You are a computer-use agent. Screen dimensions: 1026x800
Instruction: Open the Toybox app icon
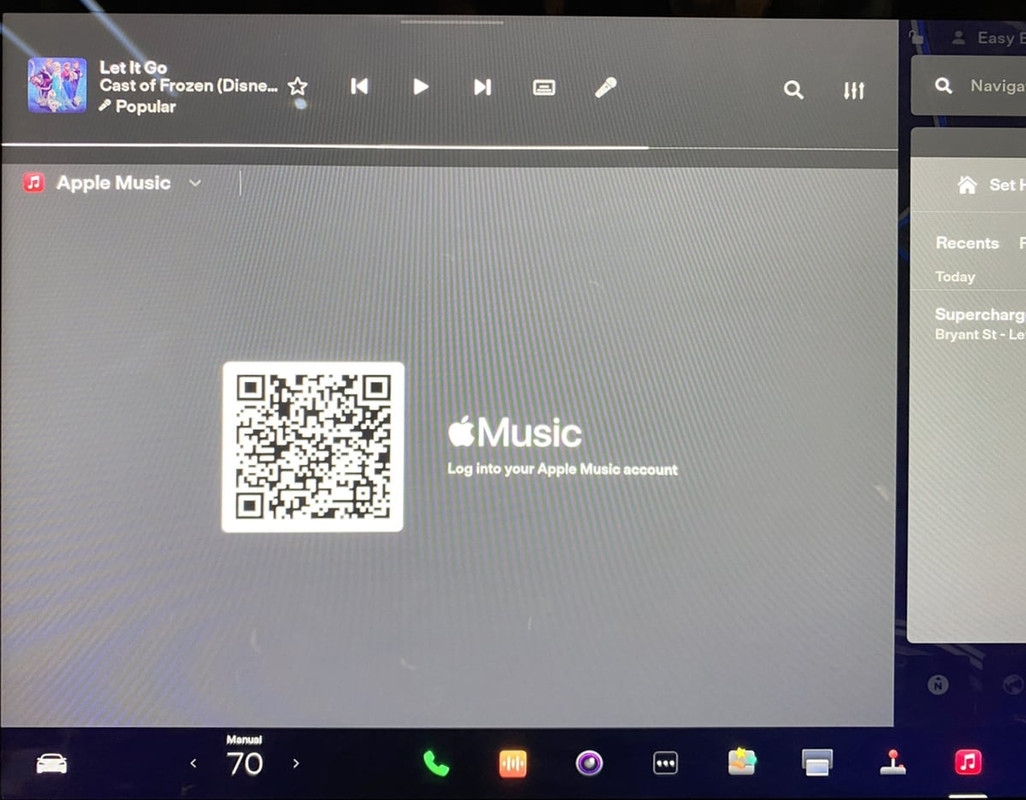[x=742, y=761]
